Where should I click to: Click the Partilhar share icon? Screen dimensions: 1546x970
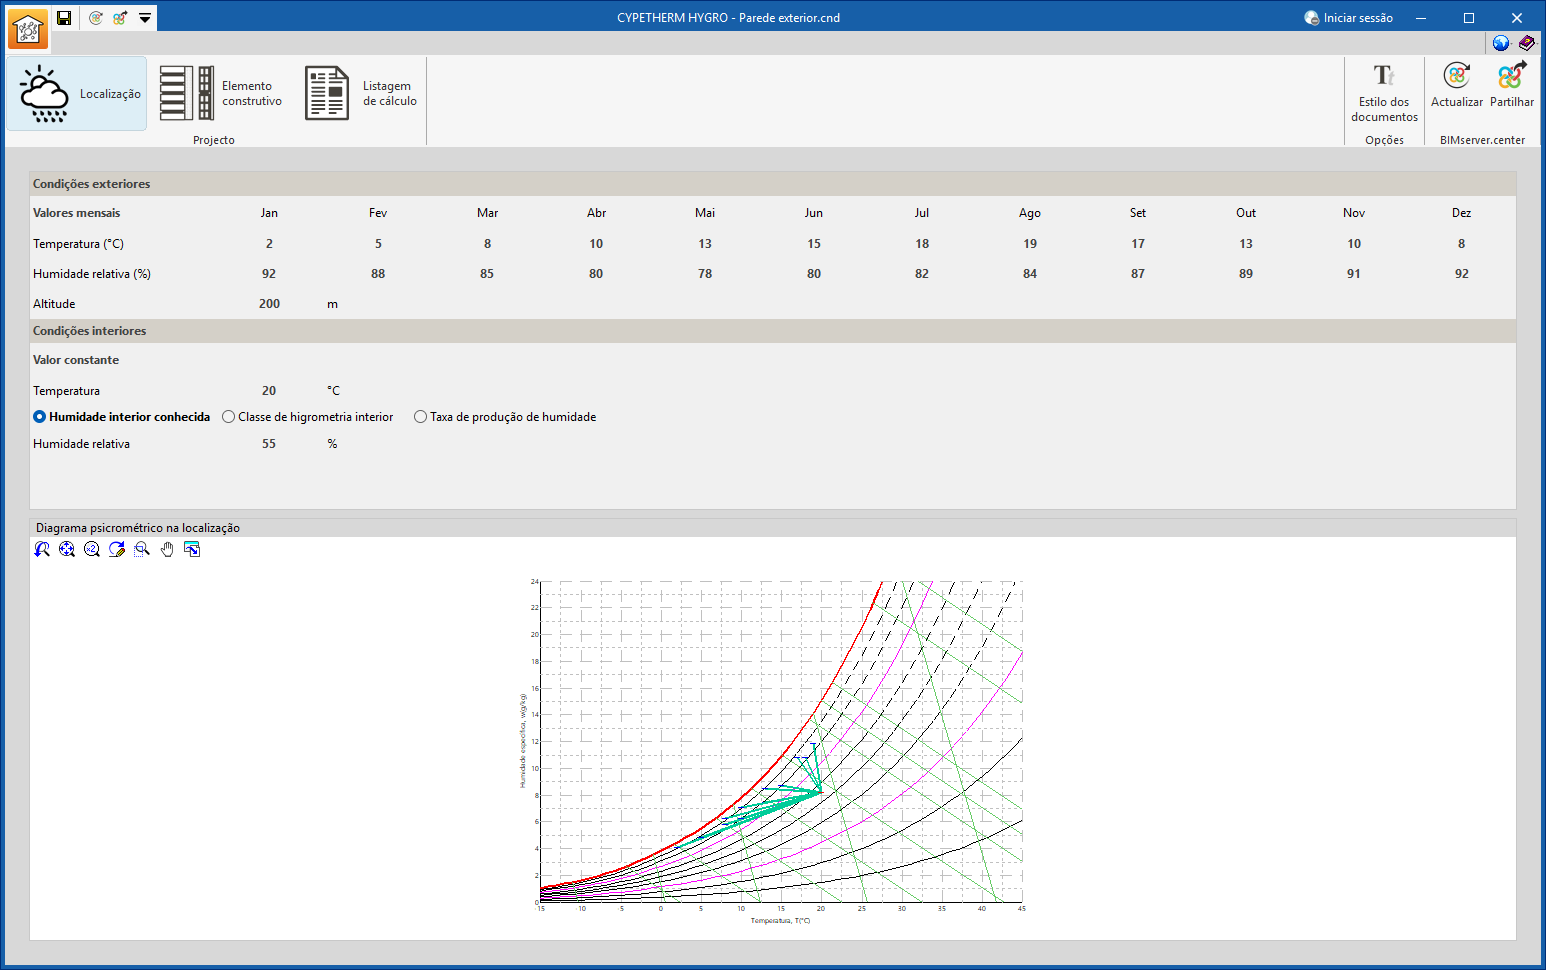1511,85
